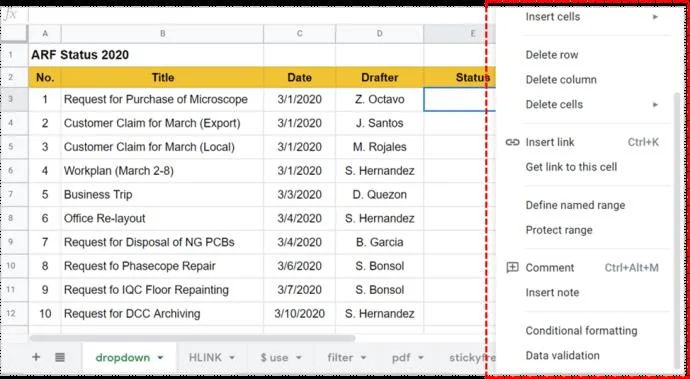Viewport: 690px width, 379px height.
Task: Click the add sheet plus icon
Action: click(x=36, y=357)
